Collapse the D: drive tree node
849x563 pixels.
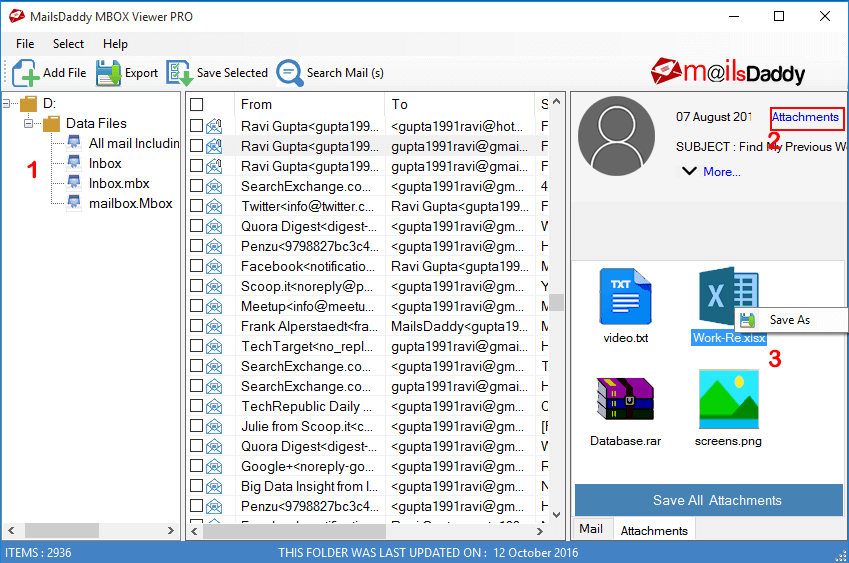[x=7, y=103]
